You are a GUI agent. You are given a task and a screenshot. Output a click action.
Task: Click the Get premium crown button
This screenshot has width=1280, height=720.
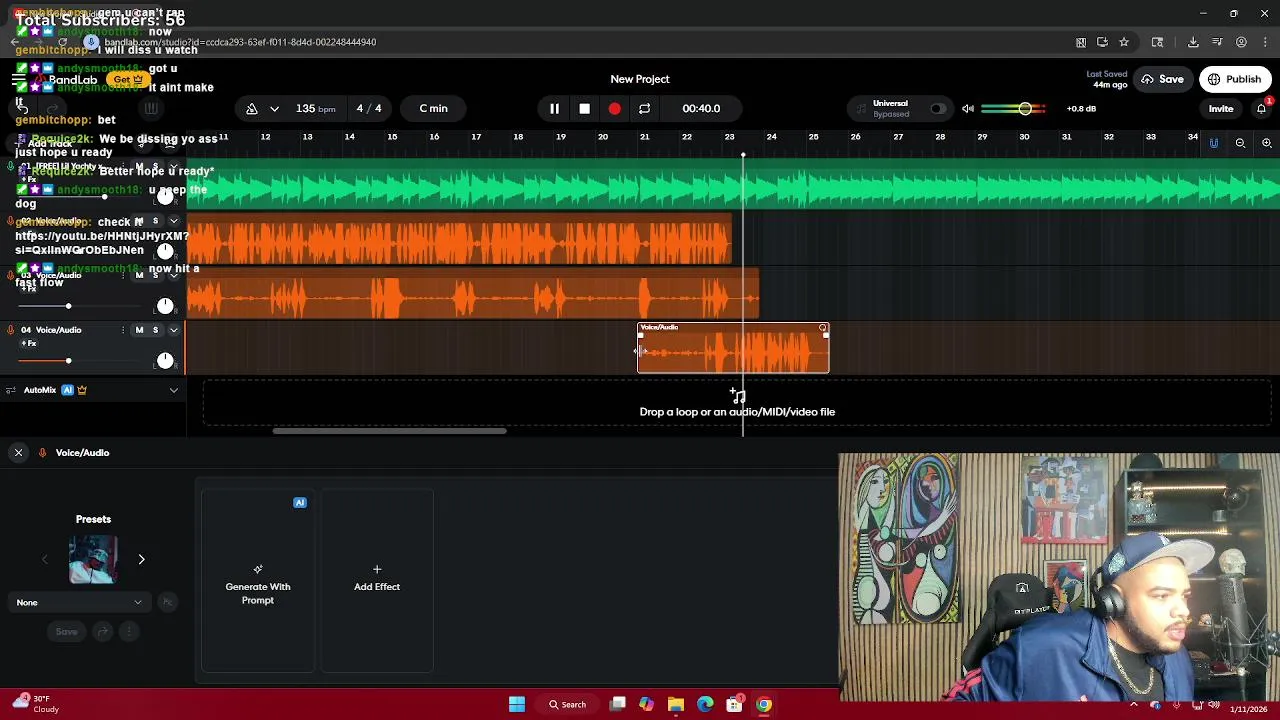[128, 79]
